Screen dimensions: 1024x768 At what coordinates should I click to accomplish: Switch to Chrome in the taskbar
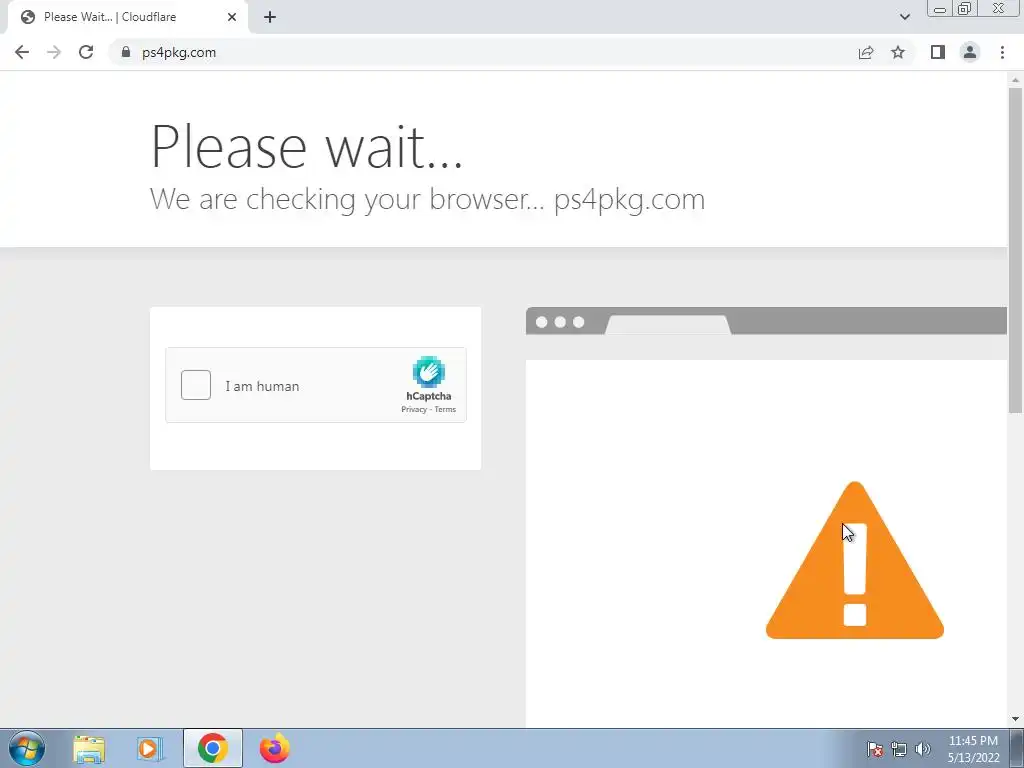coord(213,748)
